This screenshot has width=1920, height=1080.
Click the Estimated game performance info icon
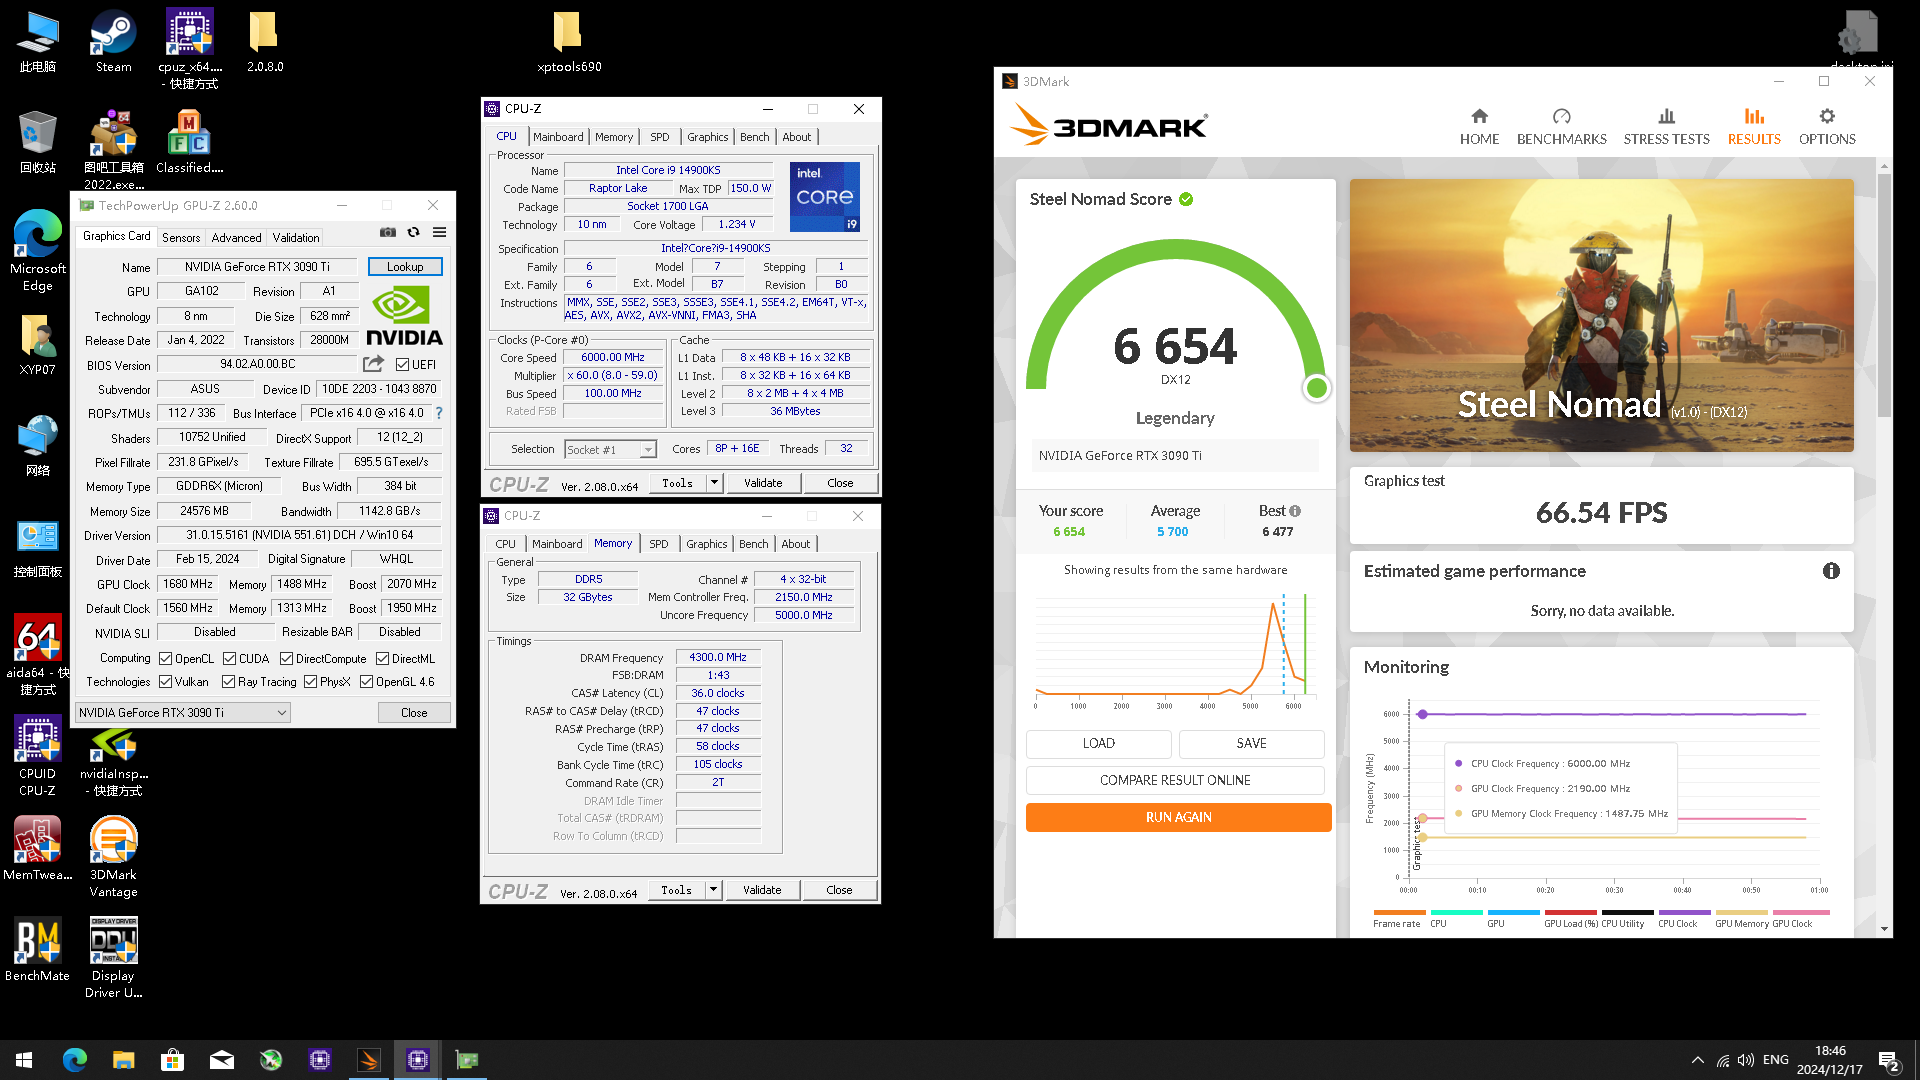coord(1831,571)
